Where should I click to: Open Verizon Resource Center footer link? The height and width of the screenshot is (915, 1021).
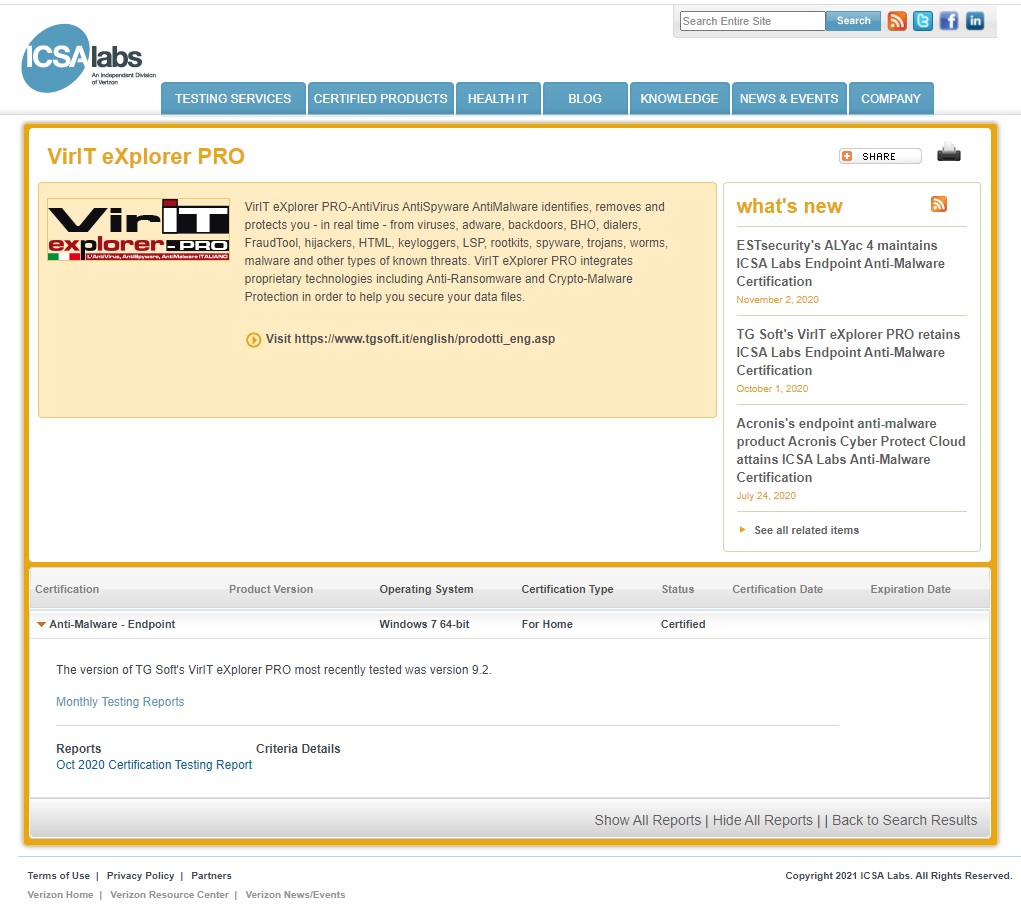click(x=169, y=894)
